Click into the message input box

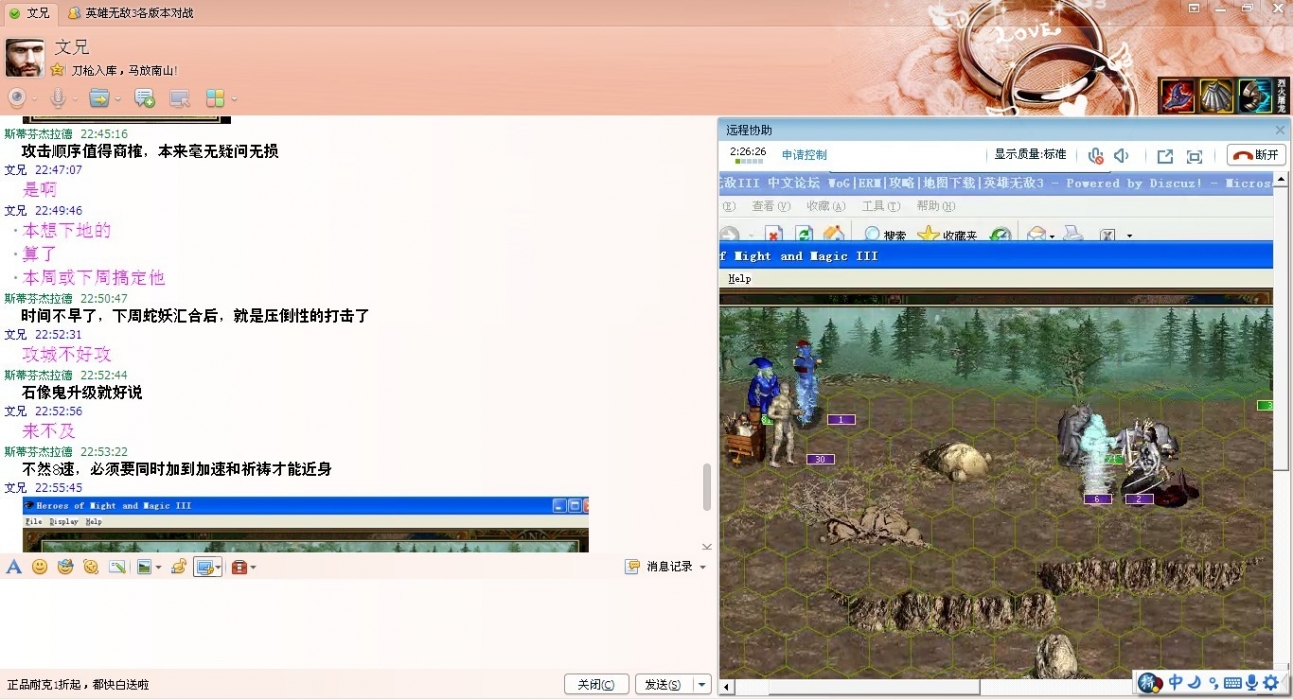point(355,622)
